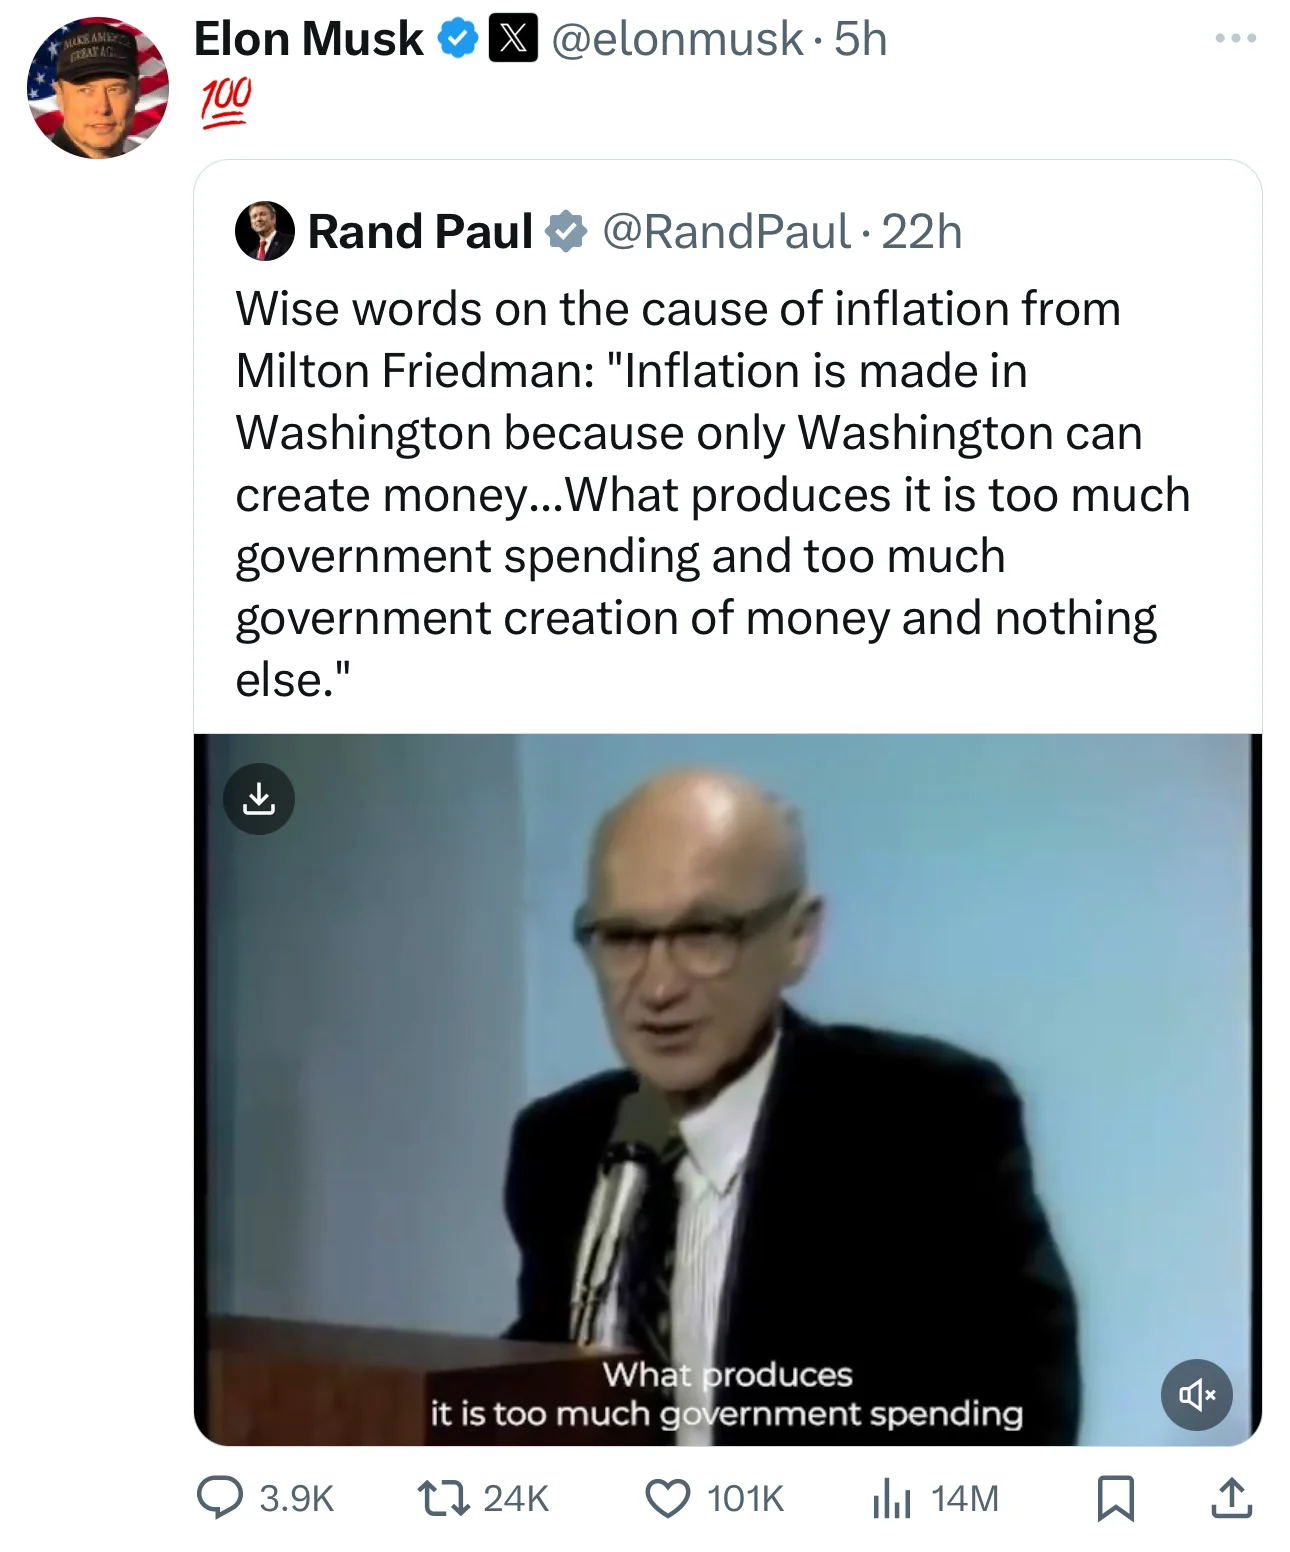This screenshot has width=1290, height=1552.
Task: Click Elon Musk's blue verified badge
Action: click(458, 39)
